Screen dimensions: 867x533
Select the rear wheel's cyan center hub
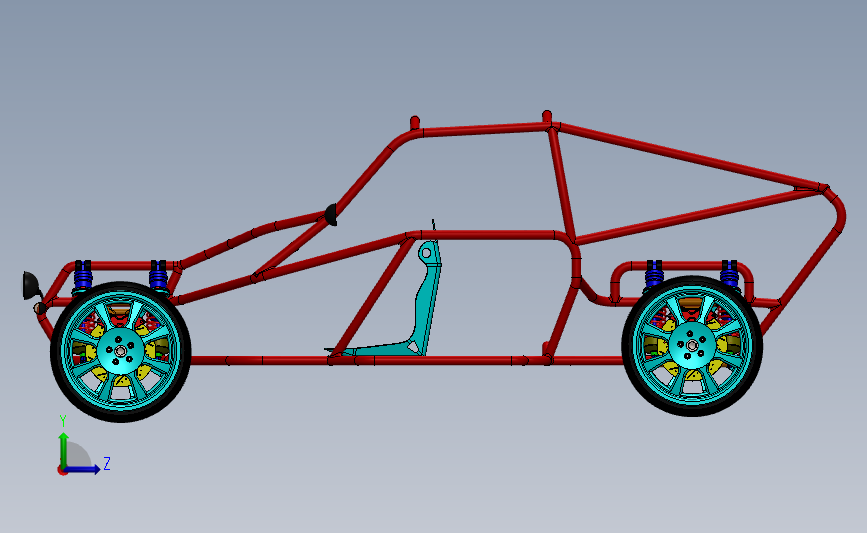[x=692, y=345]
